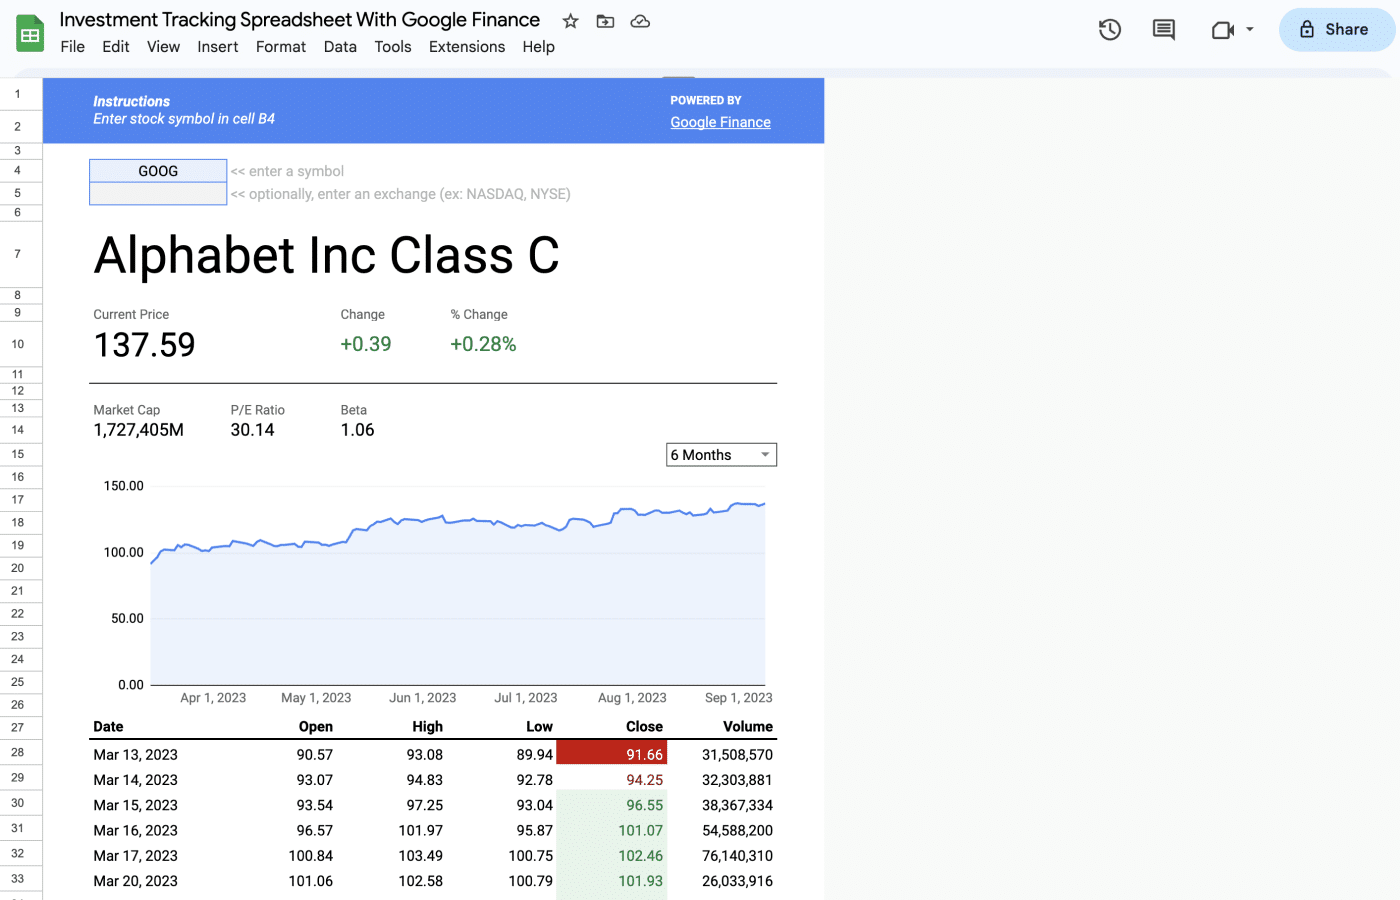Open the Tools menu

coord(393,47)
